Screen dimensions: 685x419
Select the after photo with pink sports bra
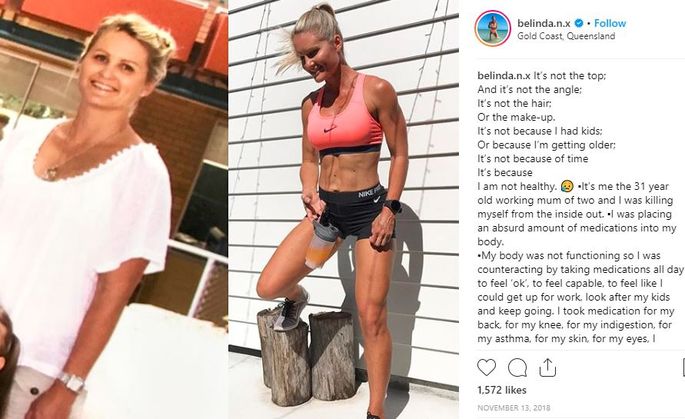pyautogui.click(x=343, y=210)
